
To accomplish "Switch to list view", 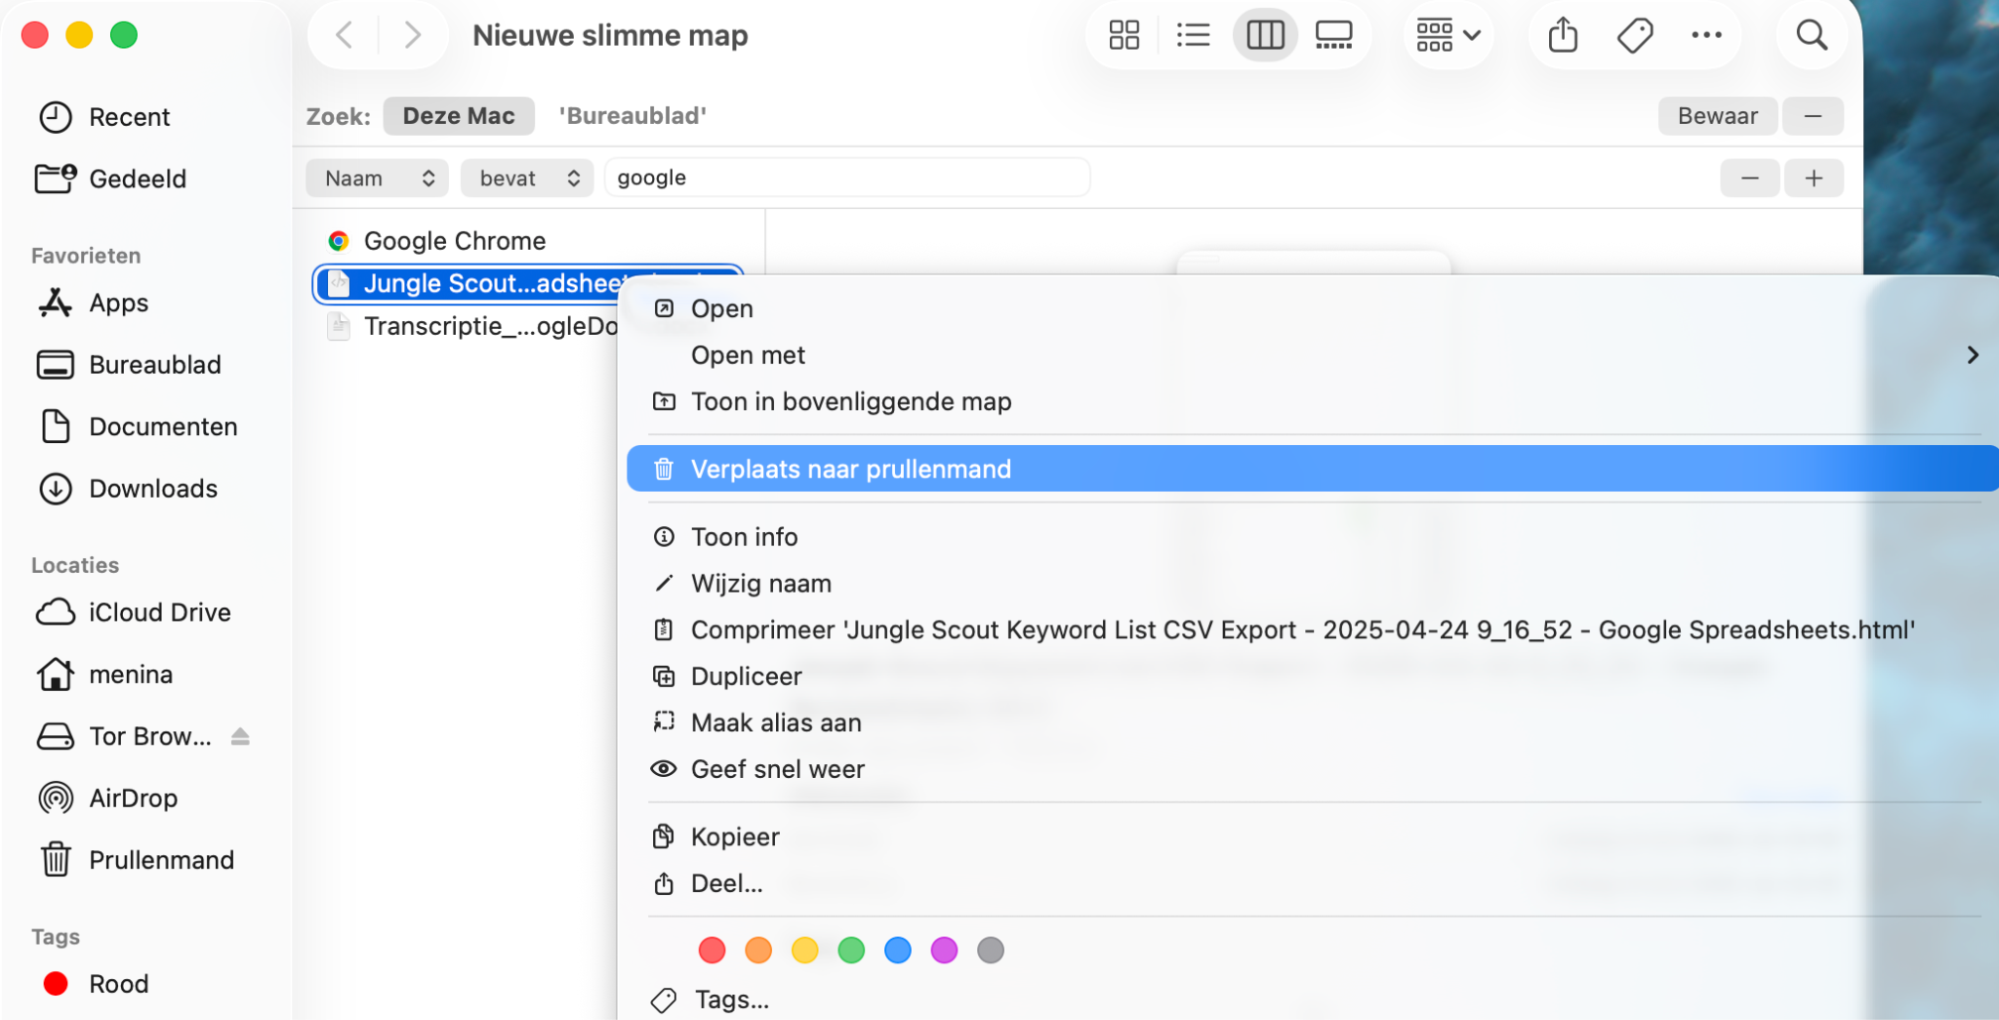I will click(1193, 34).
